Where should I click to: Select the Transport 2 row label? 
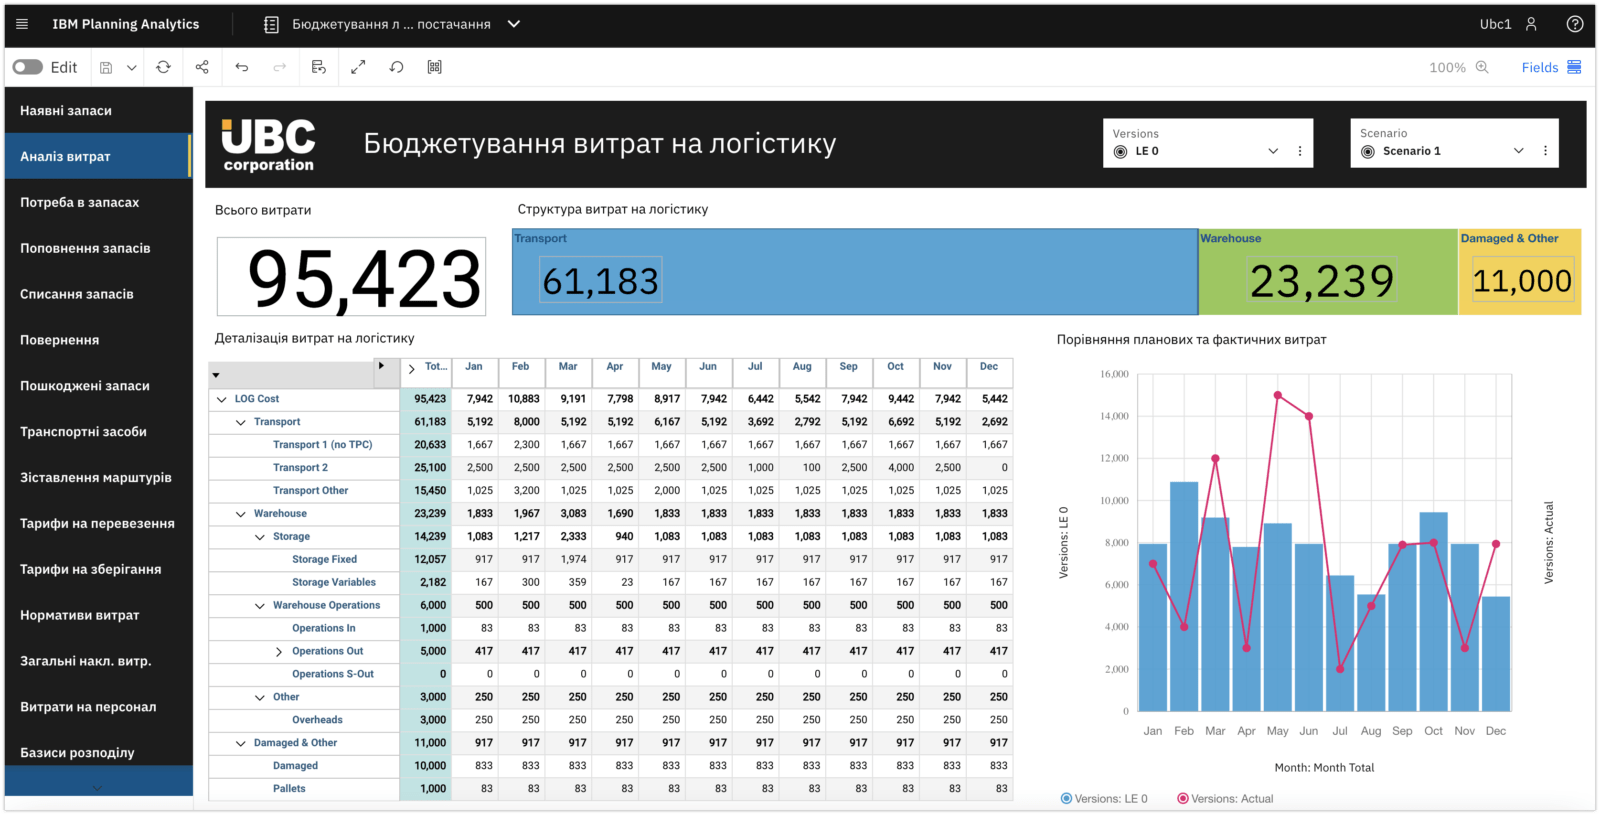click(300, 468)
